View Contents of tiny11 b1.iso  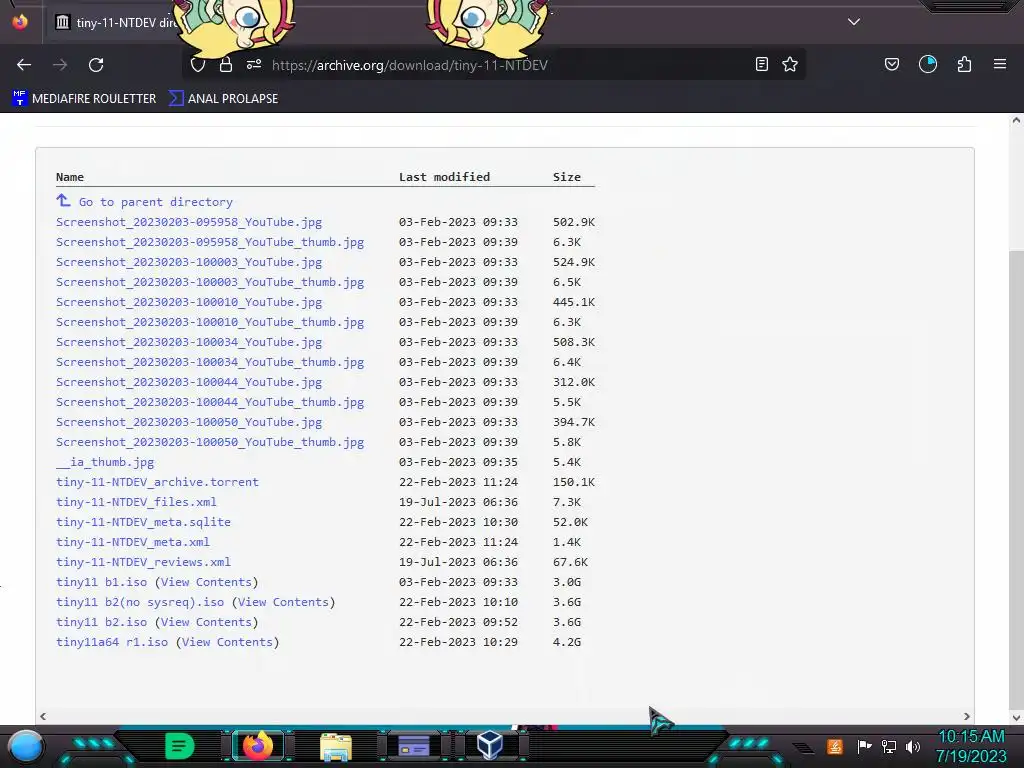206,582
